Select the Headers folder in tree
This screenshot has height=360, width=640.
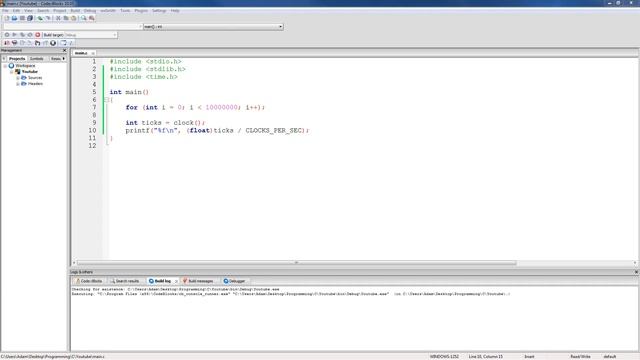pos(35,84)
